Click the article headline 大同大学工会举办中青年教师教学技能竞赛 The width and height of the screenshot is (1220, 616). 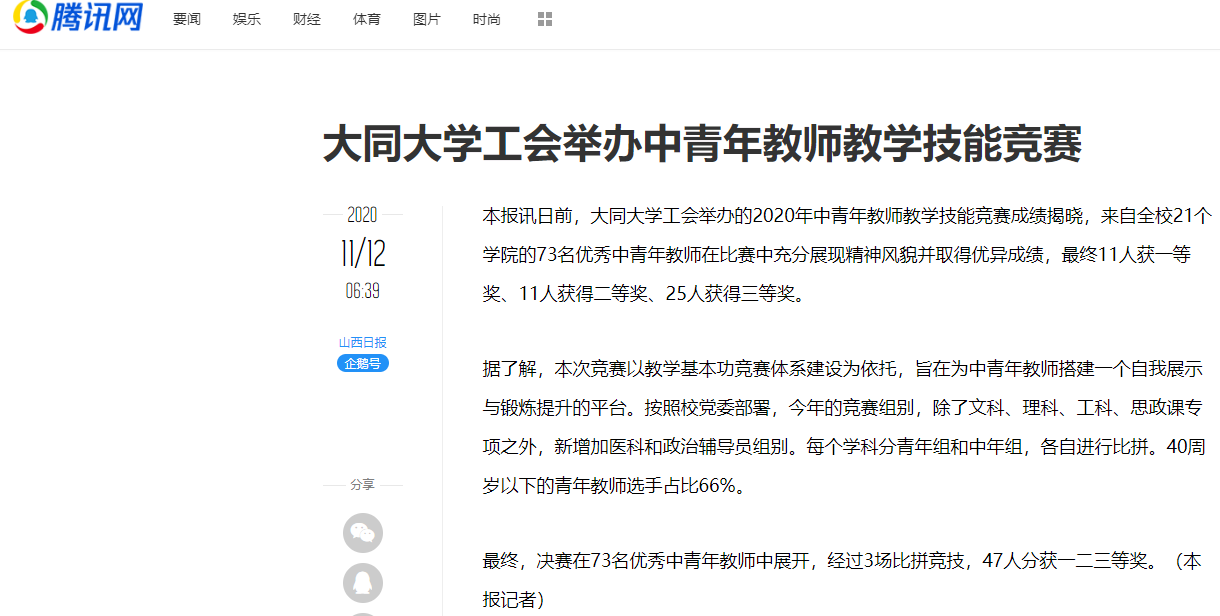(x=702, y=144)
